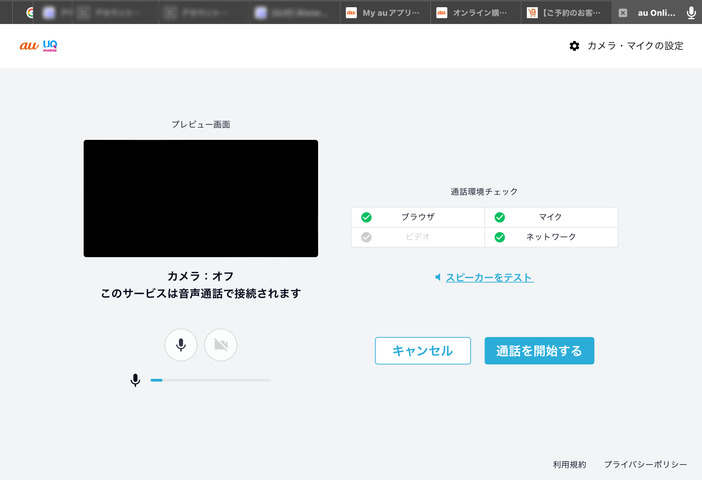Click the au logo in the header

[28, 46]
